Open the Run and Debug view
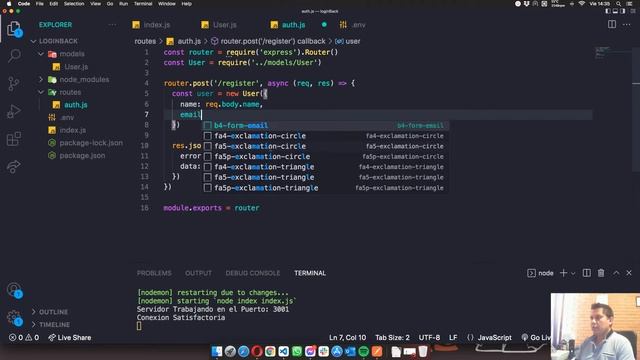The height and width of the screenshot is (360, 640). click(x=13, y=111)
